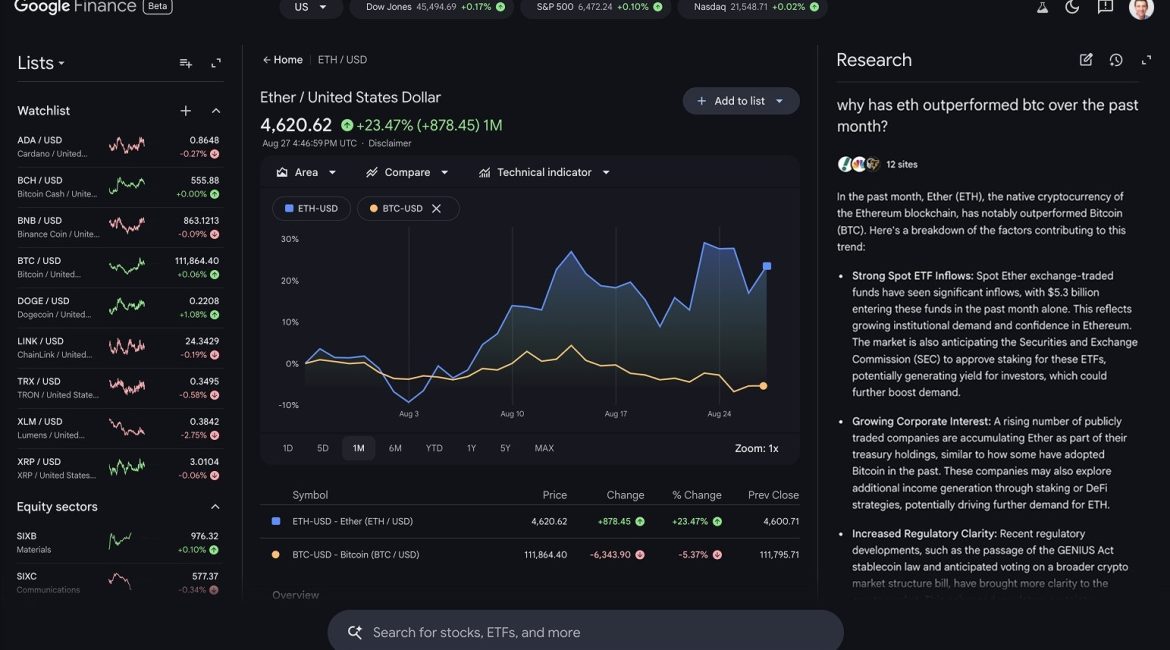1170x650 pixels.
Task: Select the 5D time range
Action: 323,449
